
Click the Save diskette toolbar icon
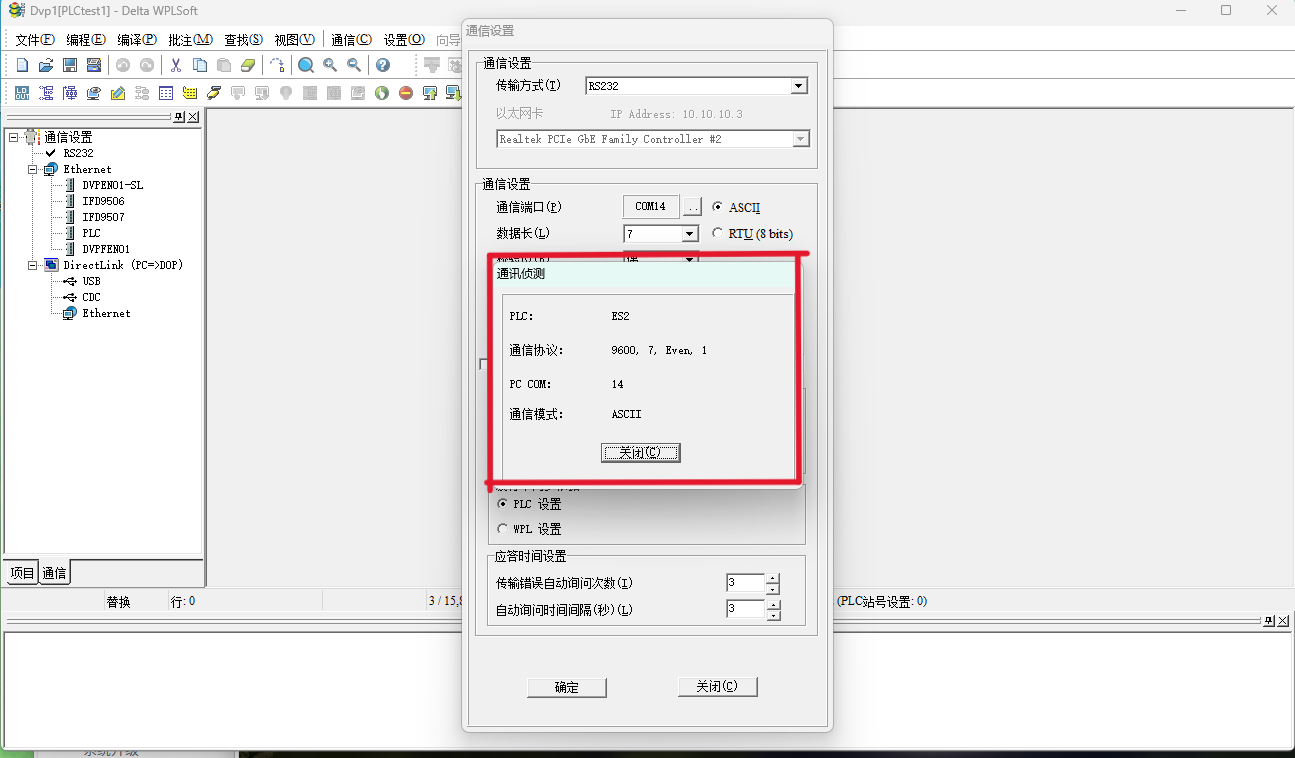[x=70, y=65]
